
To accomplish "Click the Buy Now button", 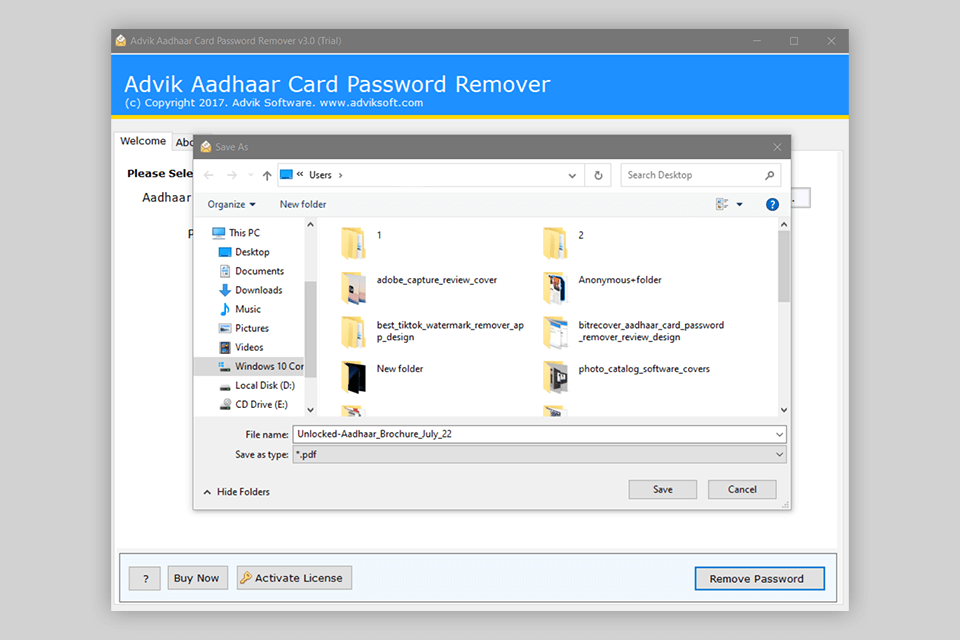I will (x=197, y=578).
